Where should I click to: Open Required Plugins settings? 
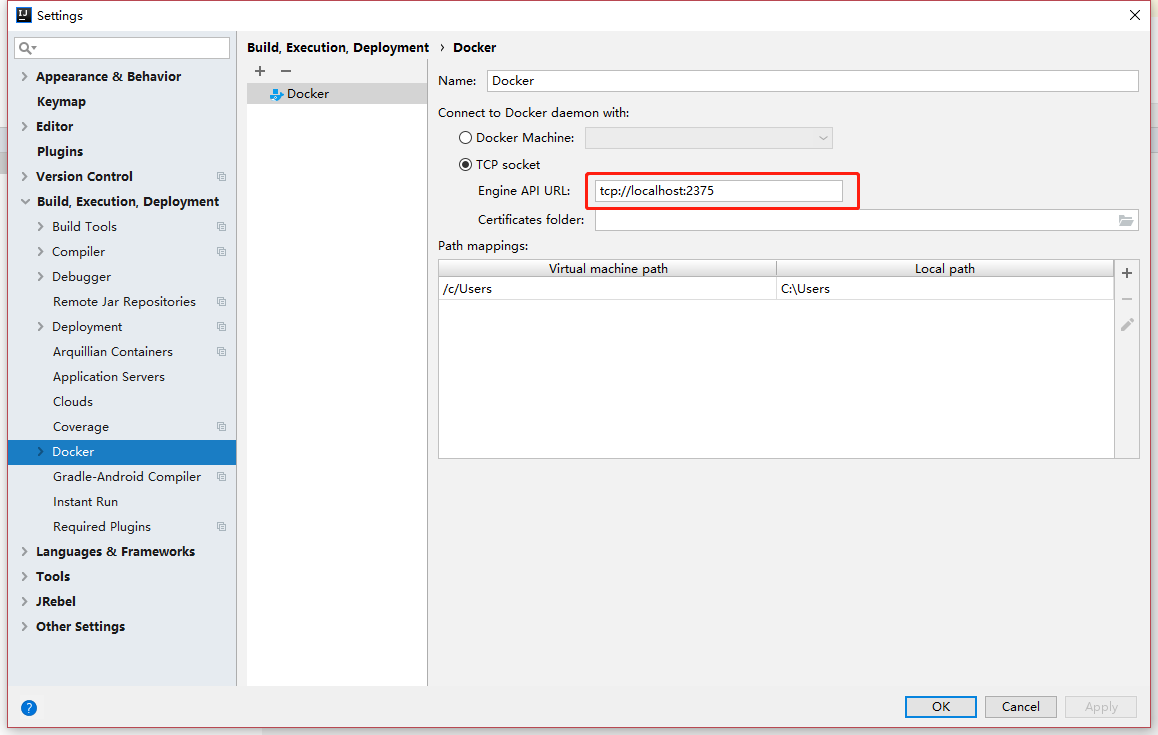[x=102, y=527]
